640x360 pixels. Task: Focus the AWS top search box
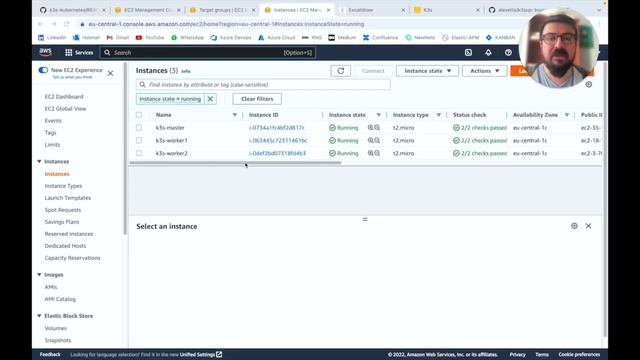pos(208,53)
